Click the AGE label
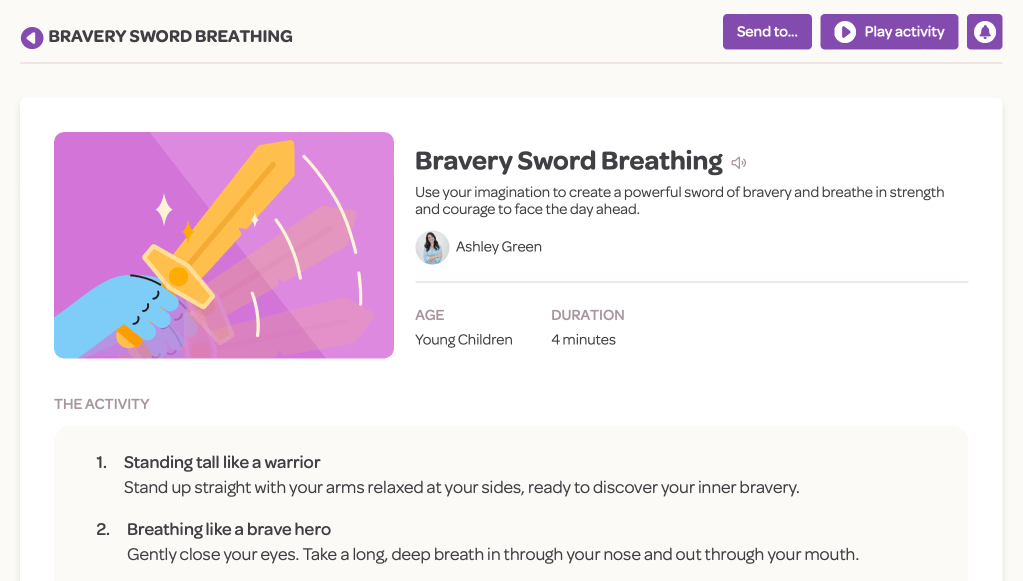The height and width of the screenshot is (581, 1023). (x=429, y=315)
